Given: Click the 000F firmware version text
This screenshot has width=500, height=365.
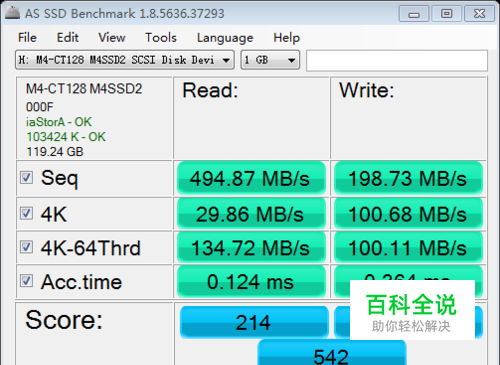Looking at the screenshot, I should click(x=40, y=107).
